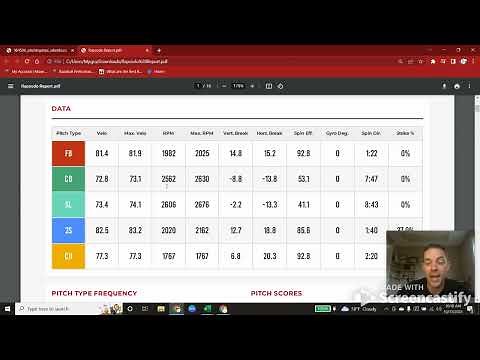
Task: Reload the current browser page
Action: tap(27, 61)
